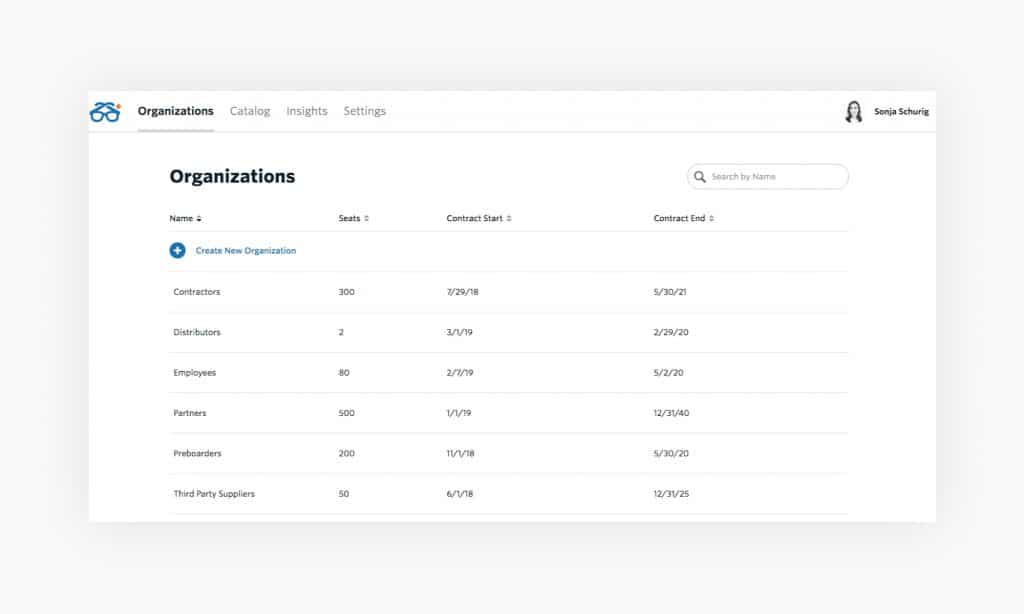Sort table by Name arrows
Viewport: 1024px width, 614px height.
tap(199, 219)
